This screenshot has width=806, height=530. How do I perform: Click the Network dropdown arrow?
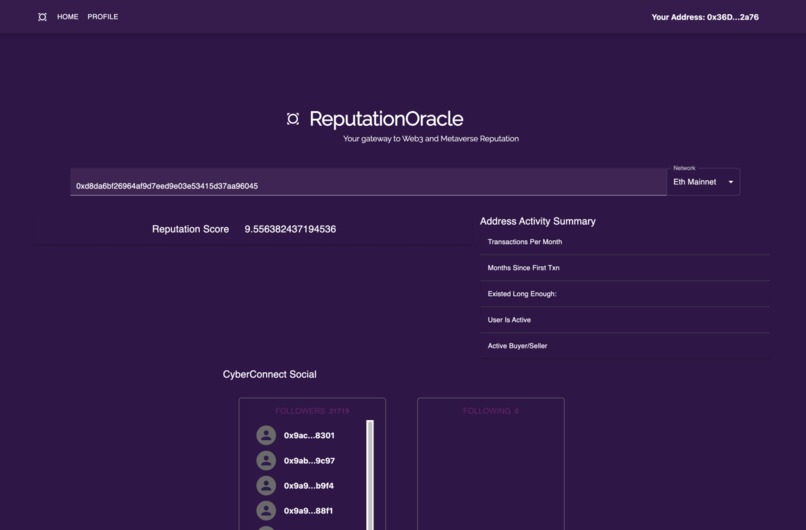click(x=730, y=182)
